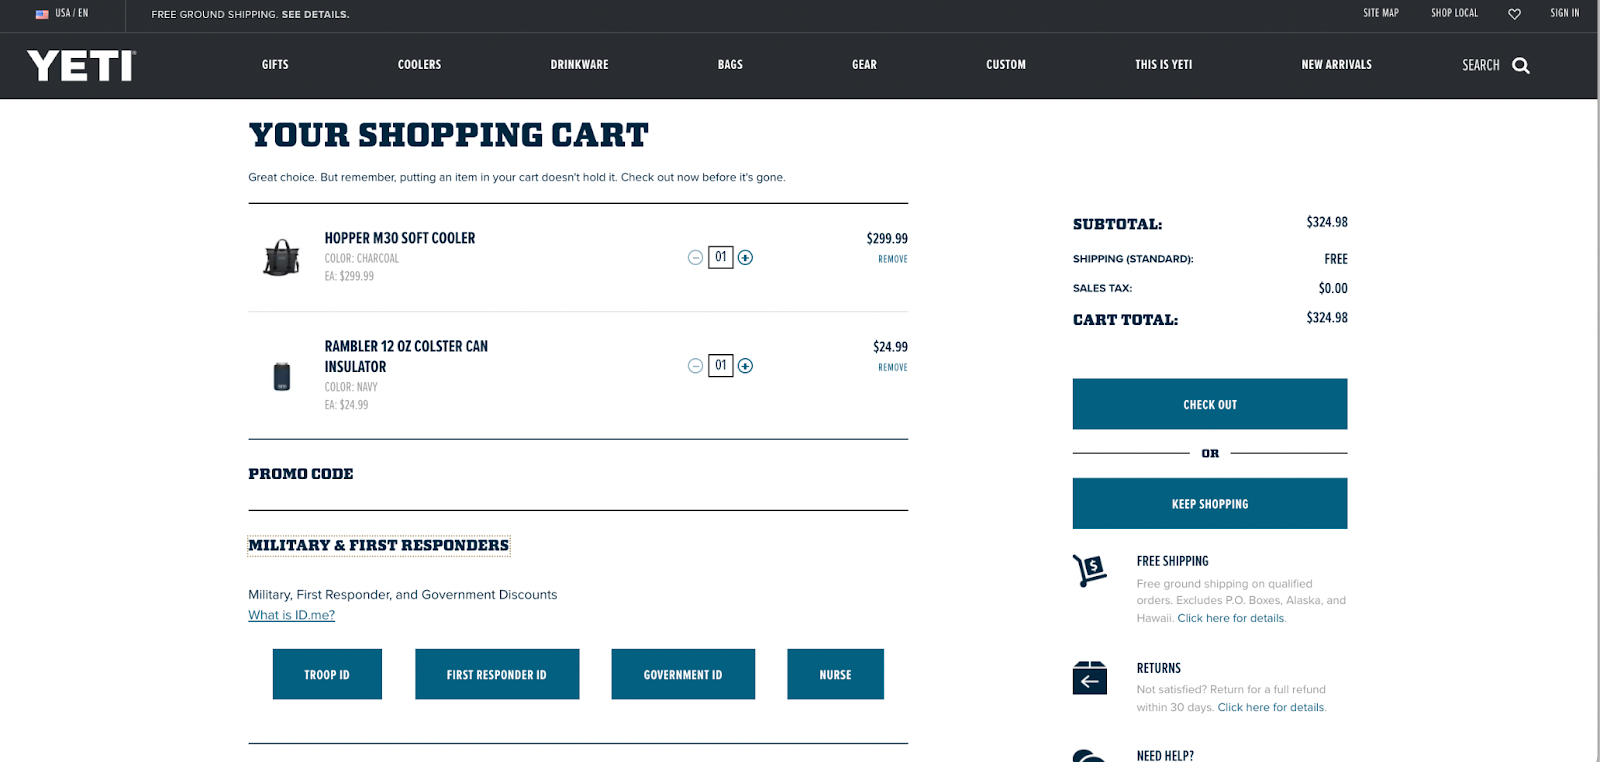
Task: Collapse Military & First Responders section
Action: pos(379,545)
